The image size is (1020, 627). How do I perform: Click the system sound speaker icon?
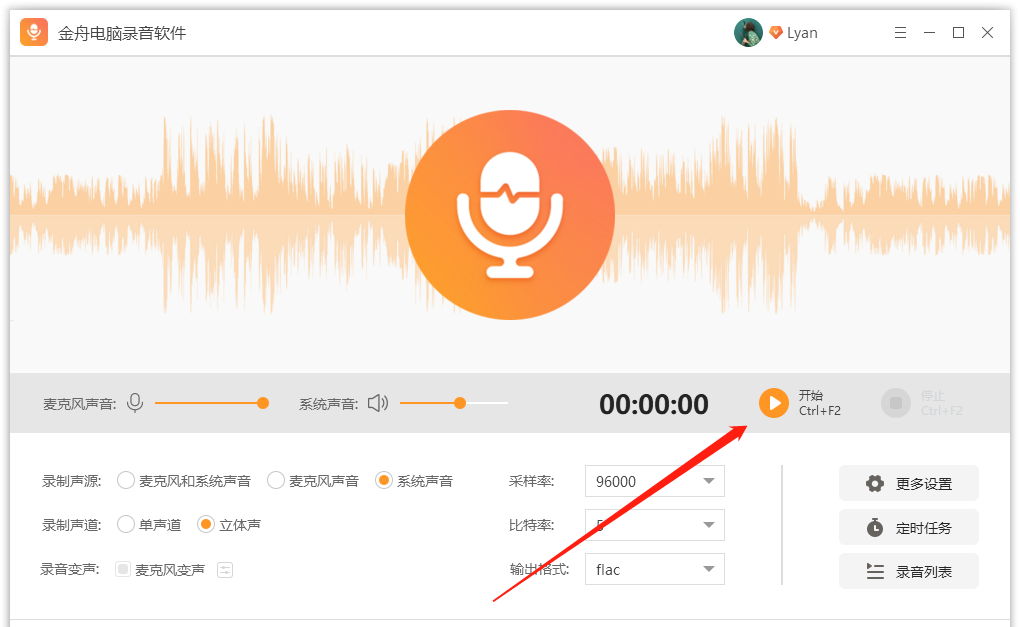[x=380, y=403]
